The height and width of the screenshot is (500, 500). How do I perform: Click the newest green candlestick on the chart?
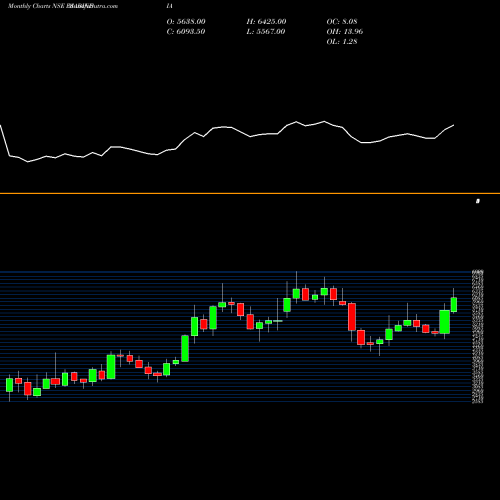(454, 305)
